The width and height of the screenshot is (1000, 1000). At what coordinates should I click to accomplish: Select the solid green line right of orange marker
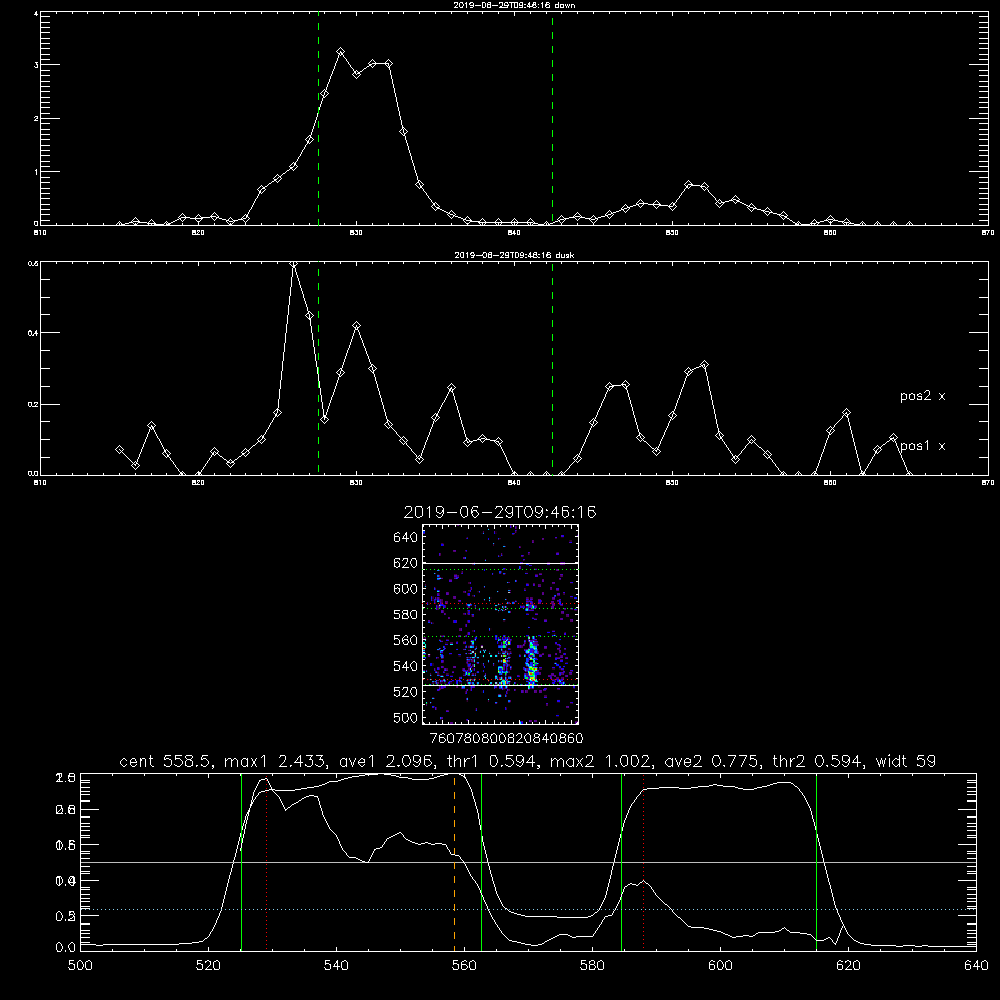pyautogui.click(x=482, y=862)
